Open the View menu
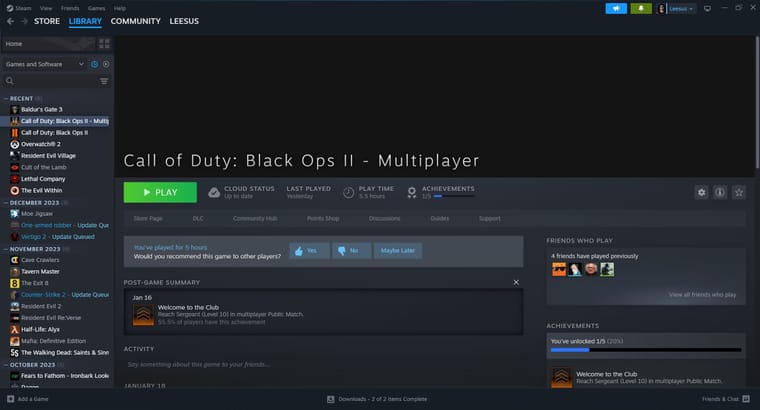 coord(46,8)
